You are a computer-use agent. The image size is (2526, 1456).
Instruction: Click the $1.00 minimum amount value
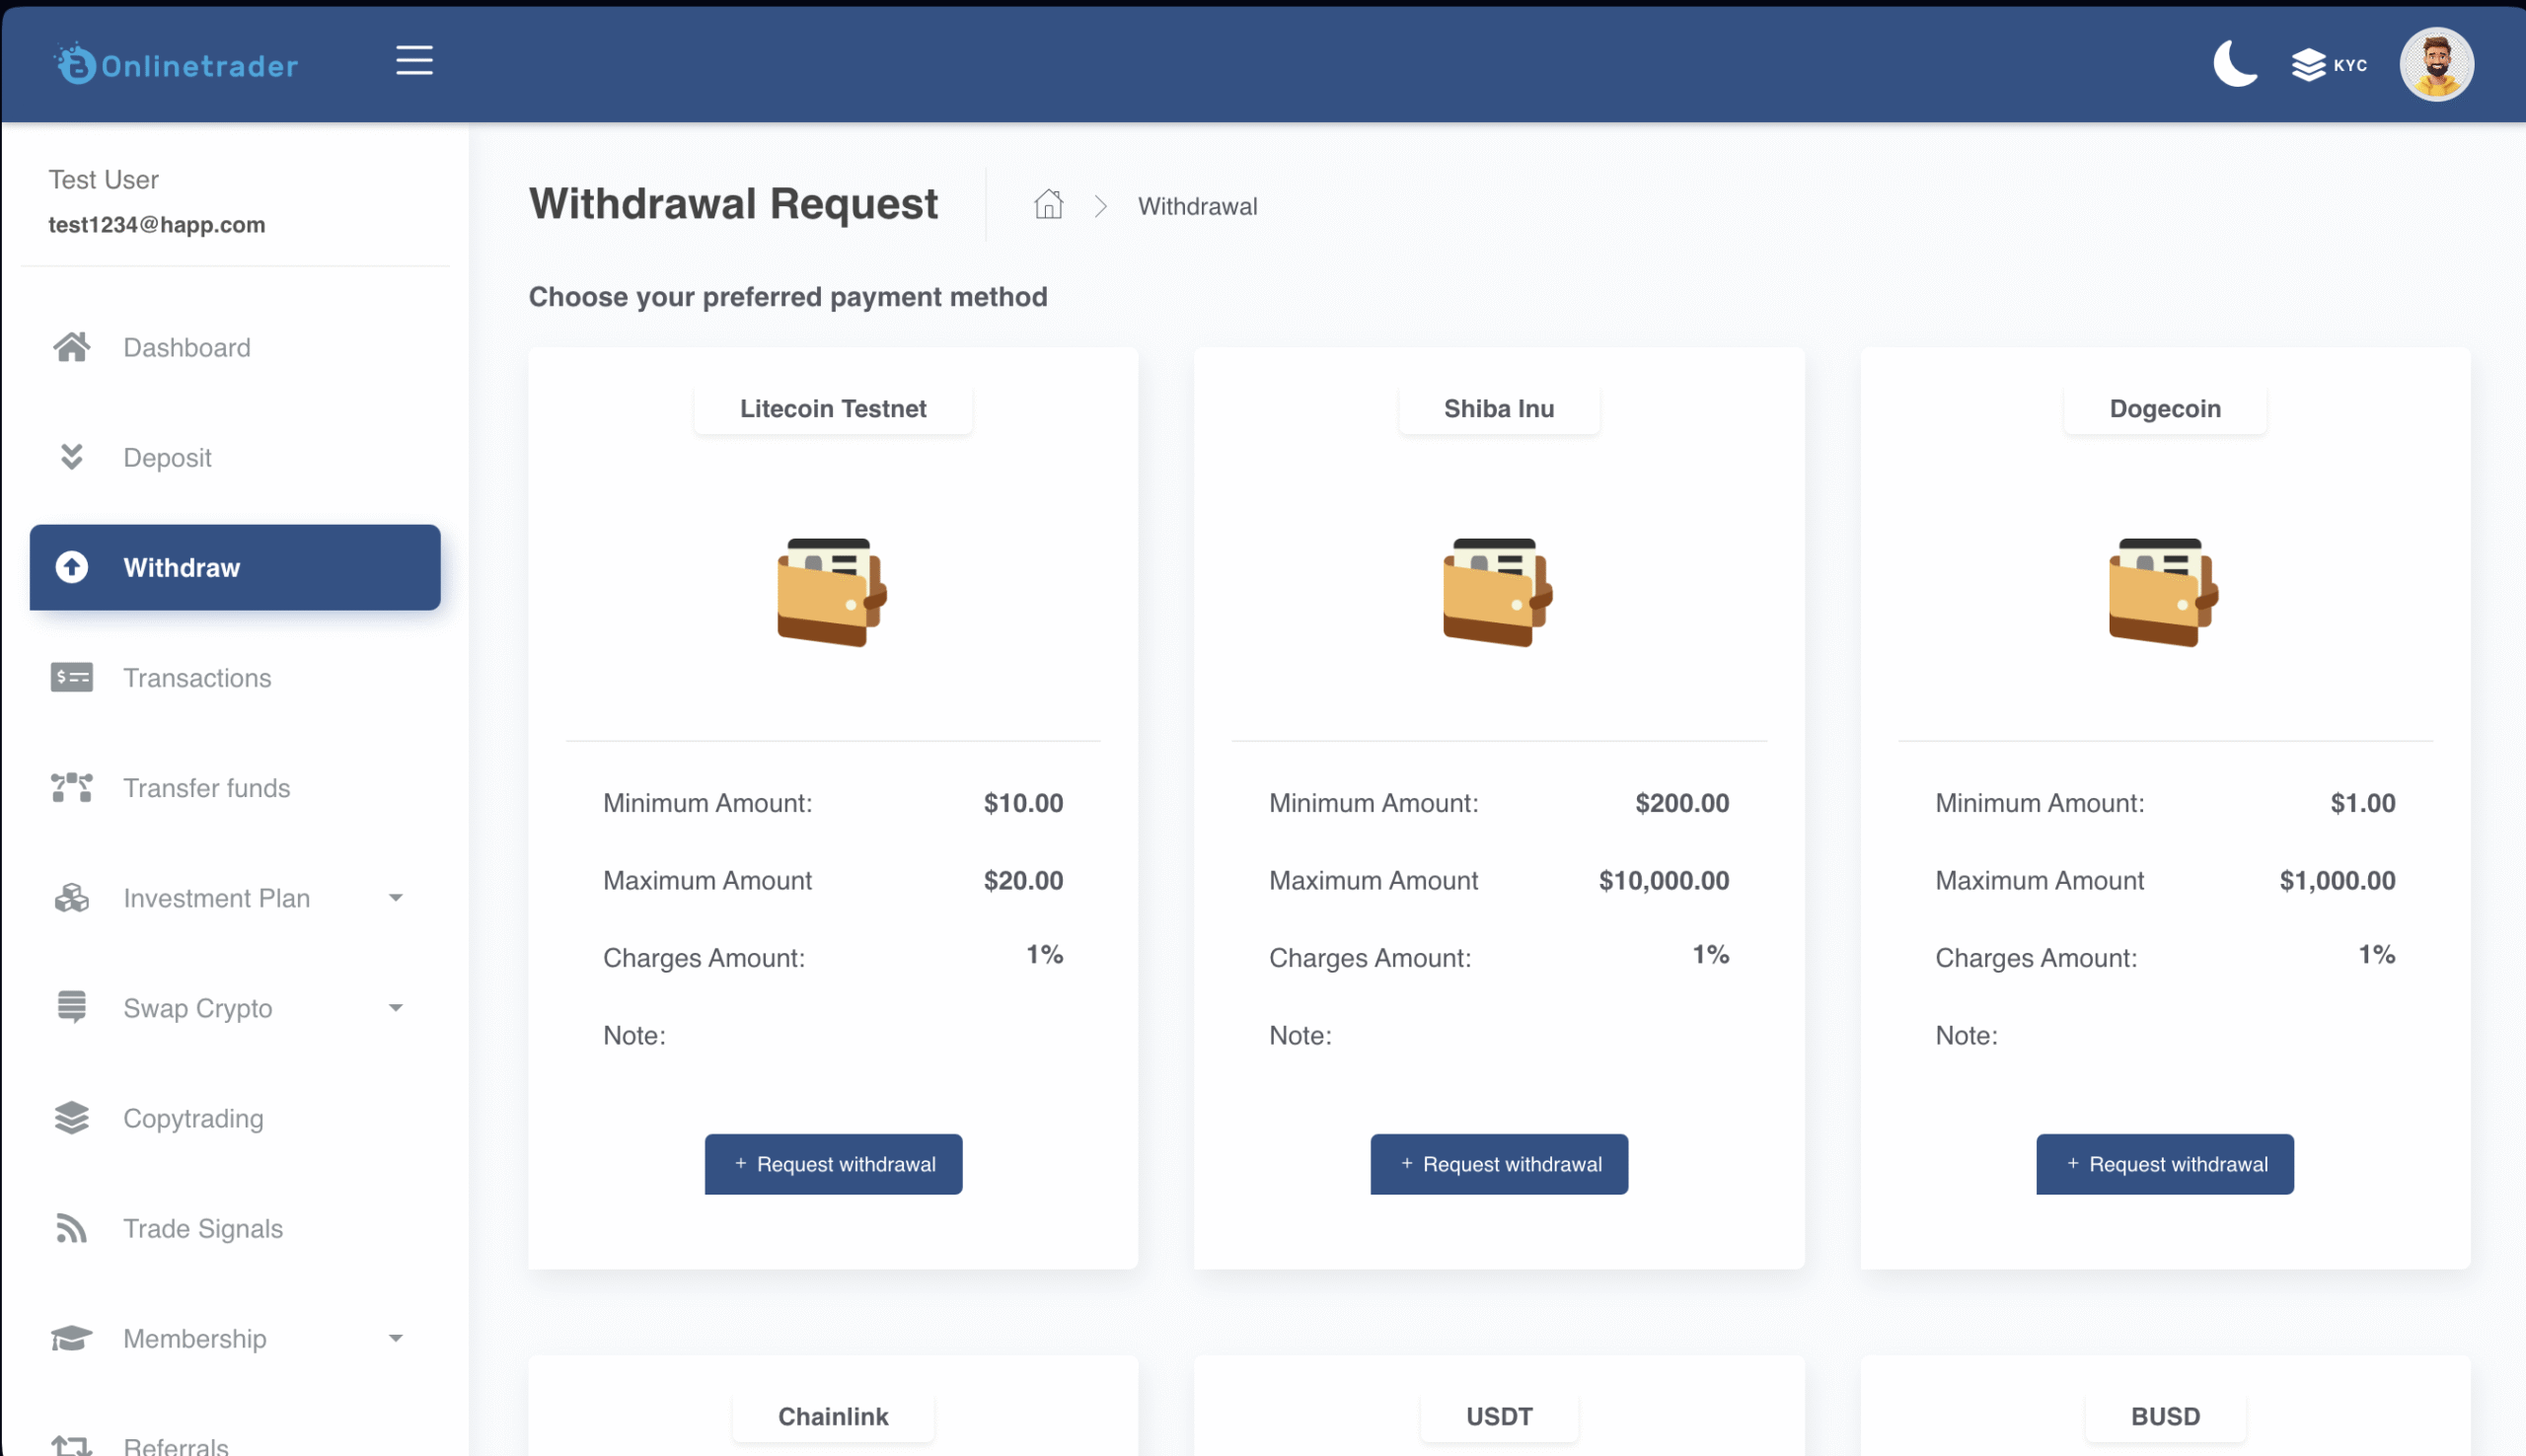pyautogui.click(x=2361, y=802)
